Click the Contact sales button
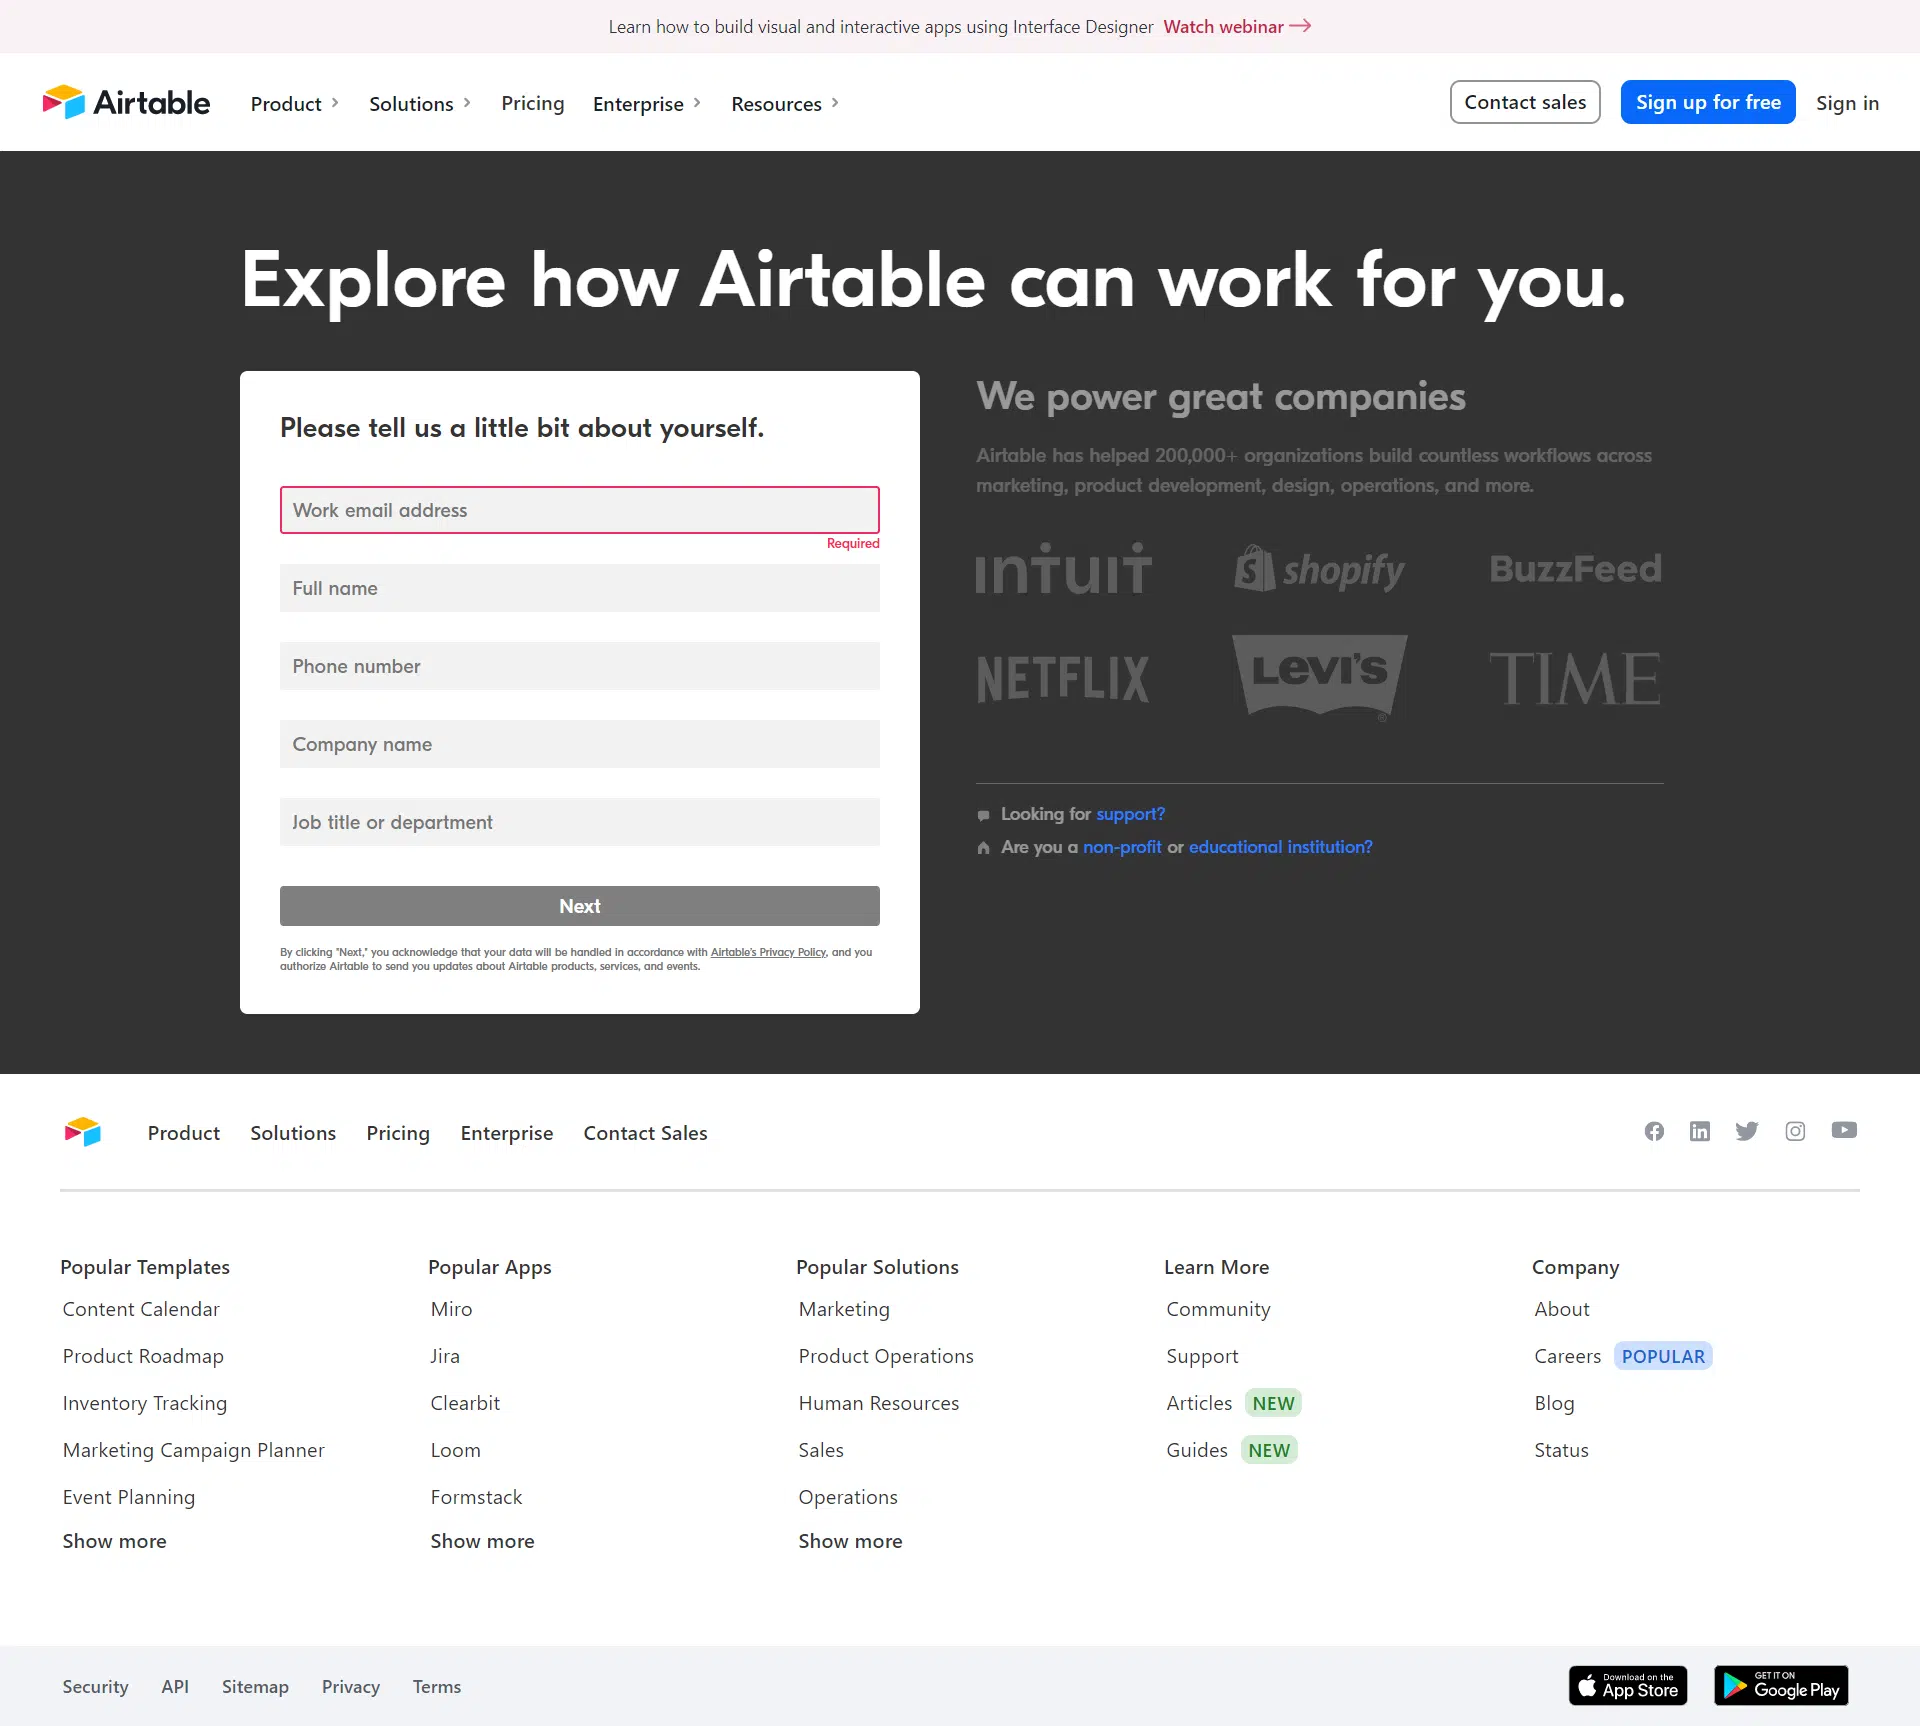Viewport: 1920px width, 1726px height. click(x=1525, y=102)
